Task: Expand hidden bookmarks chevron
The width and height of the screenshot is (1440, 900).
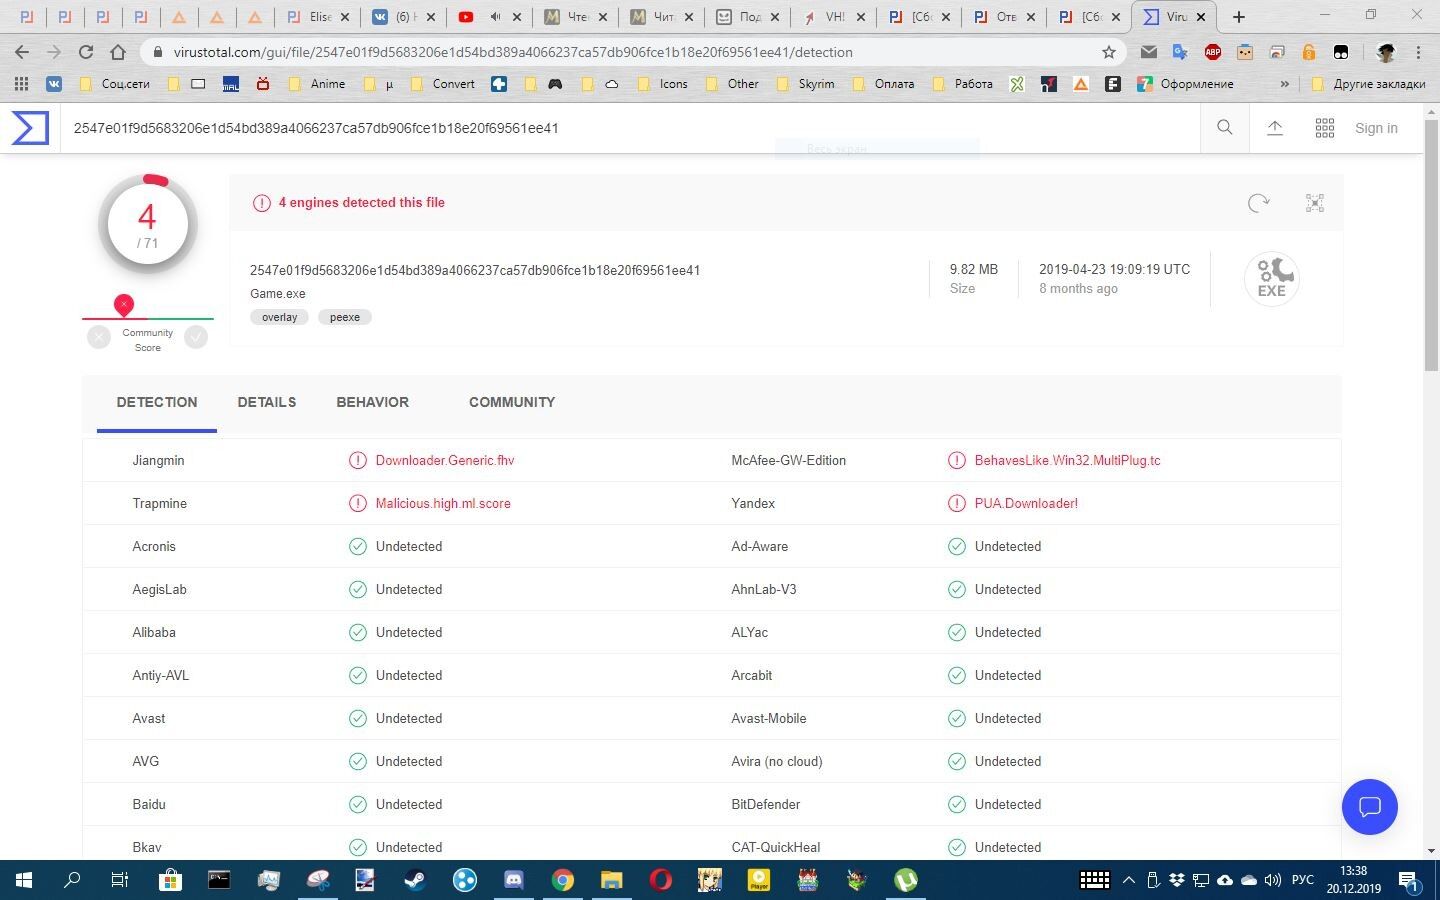Action: tap(1285, 84)
